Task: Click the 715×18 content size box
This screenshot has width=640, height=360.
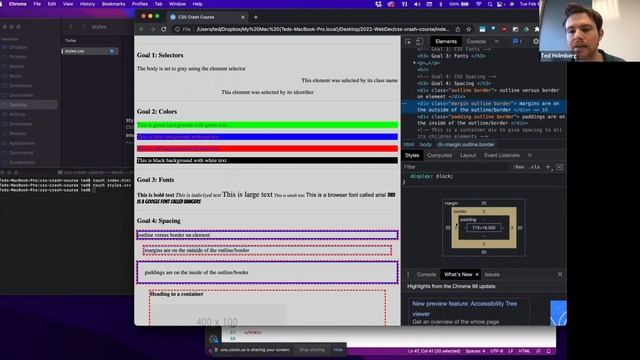Action: point(484,228)
